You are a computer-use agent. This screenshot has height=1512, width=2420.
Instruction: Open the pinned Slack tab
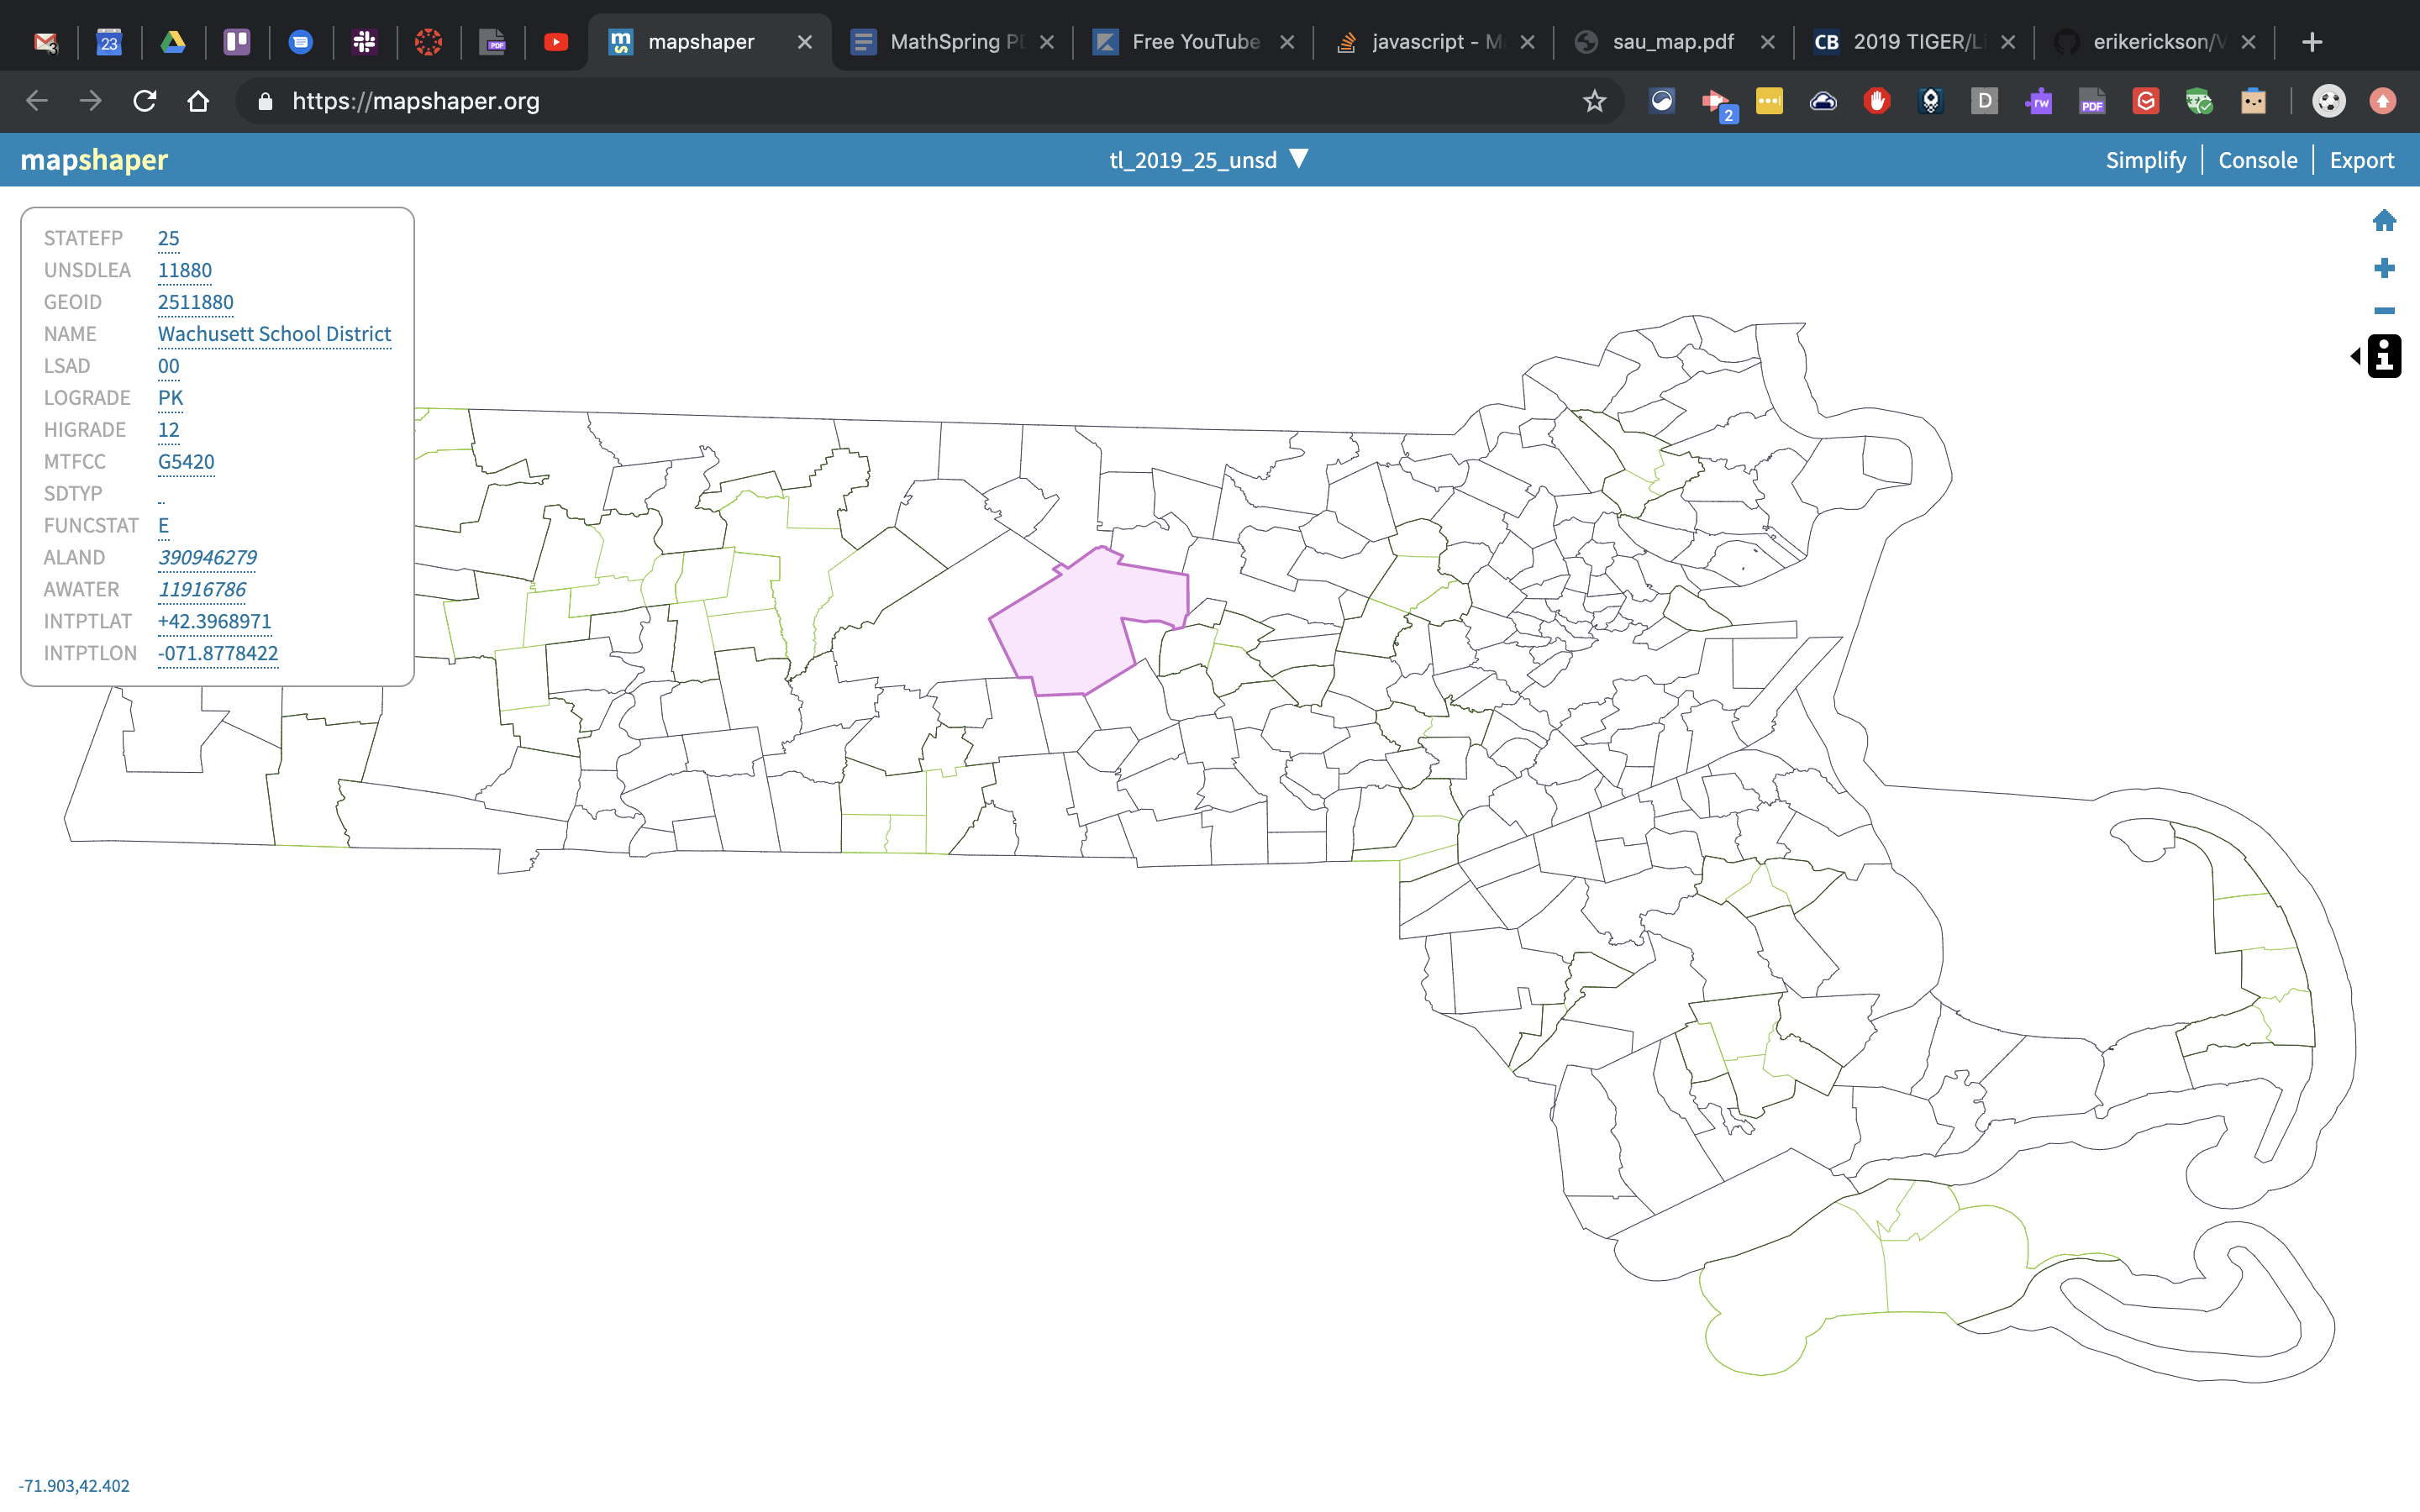[x=364, y=42]
